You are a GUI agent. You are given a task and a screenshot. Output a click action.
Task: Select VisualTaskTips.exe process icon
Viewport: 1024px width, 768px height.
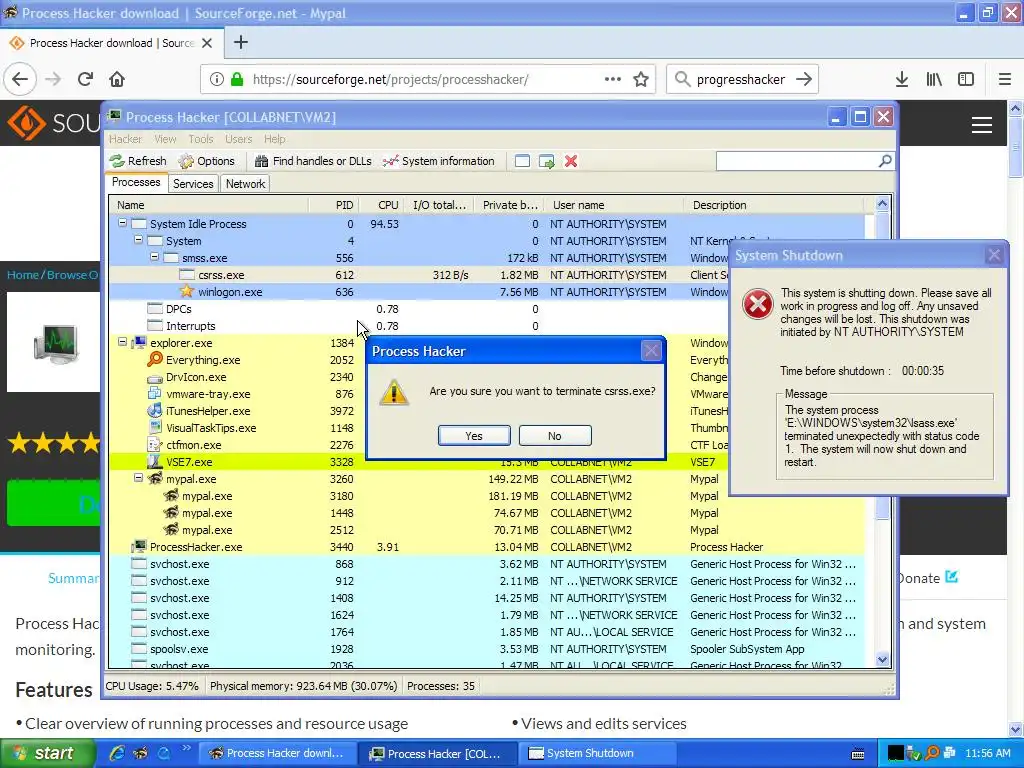(155, 428)
